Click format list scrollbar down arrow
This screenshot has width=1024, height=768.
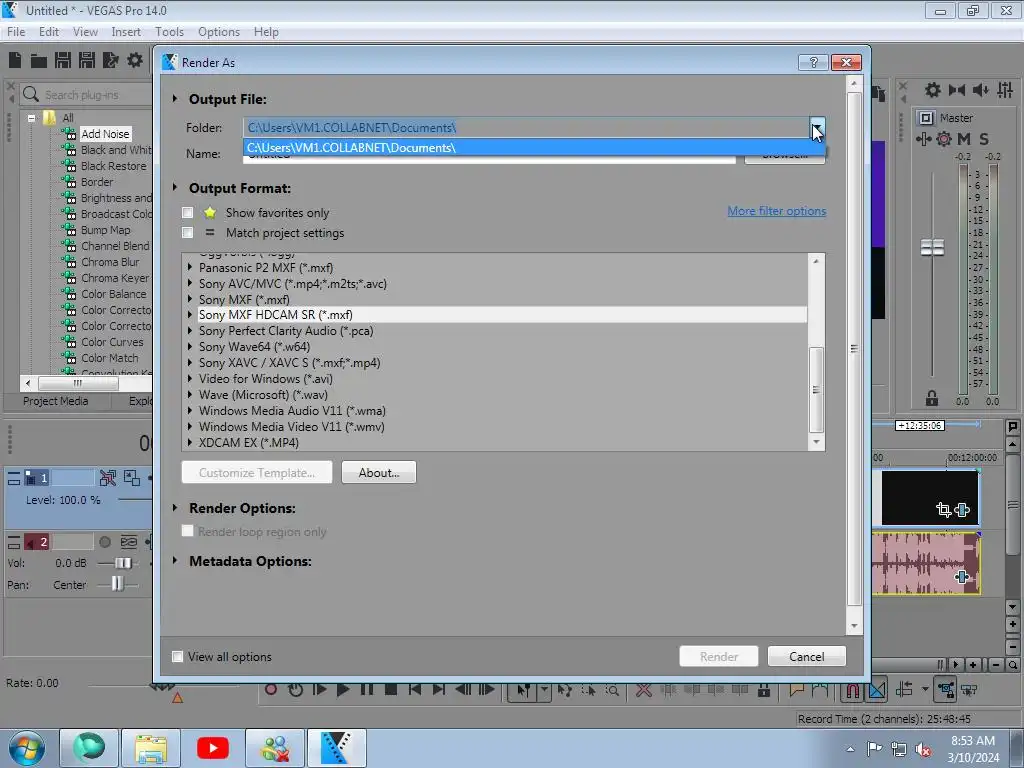816,442
